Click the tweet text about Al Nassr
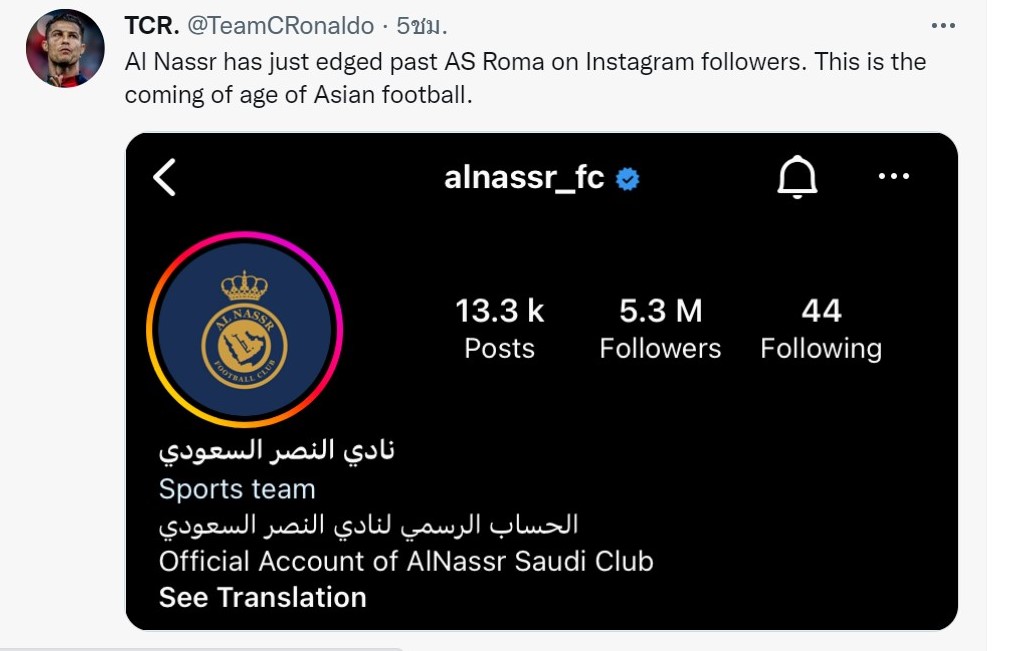The width and height of the screenshot is (1023, 651). pyautogui.click(x=525, y=78)
